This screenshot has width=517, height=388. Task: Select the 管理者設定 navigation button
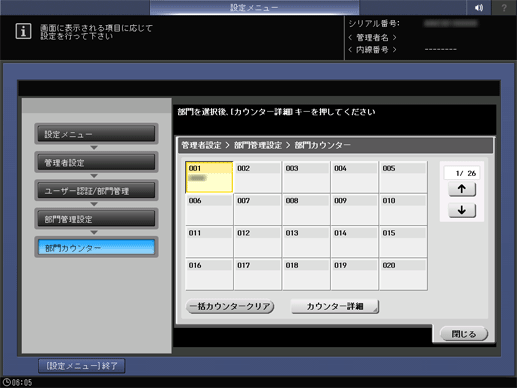[x=96, y=162]
